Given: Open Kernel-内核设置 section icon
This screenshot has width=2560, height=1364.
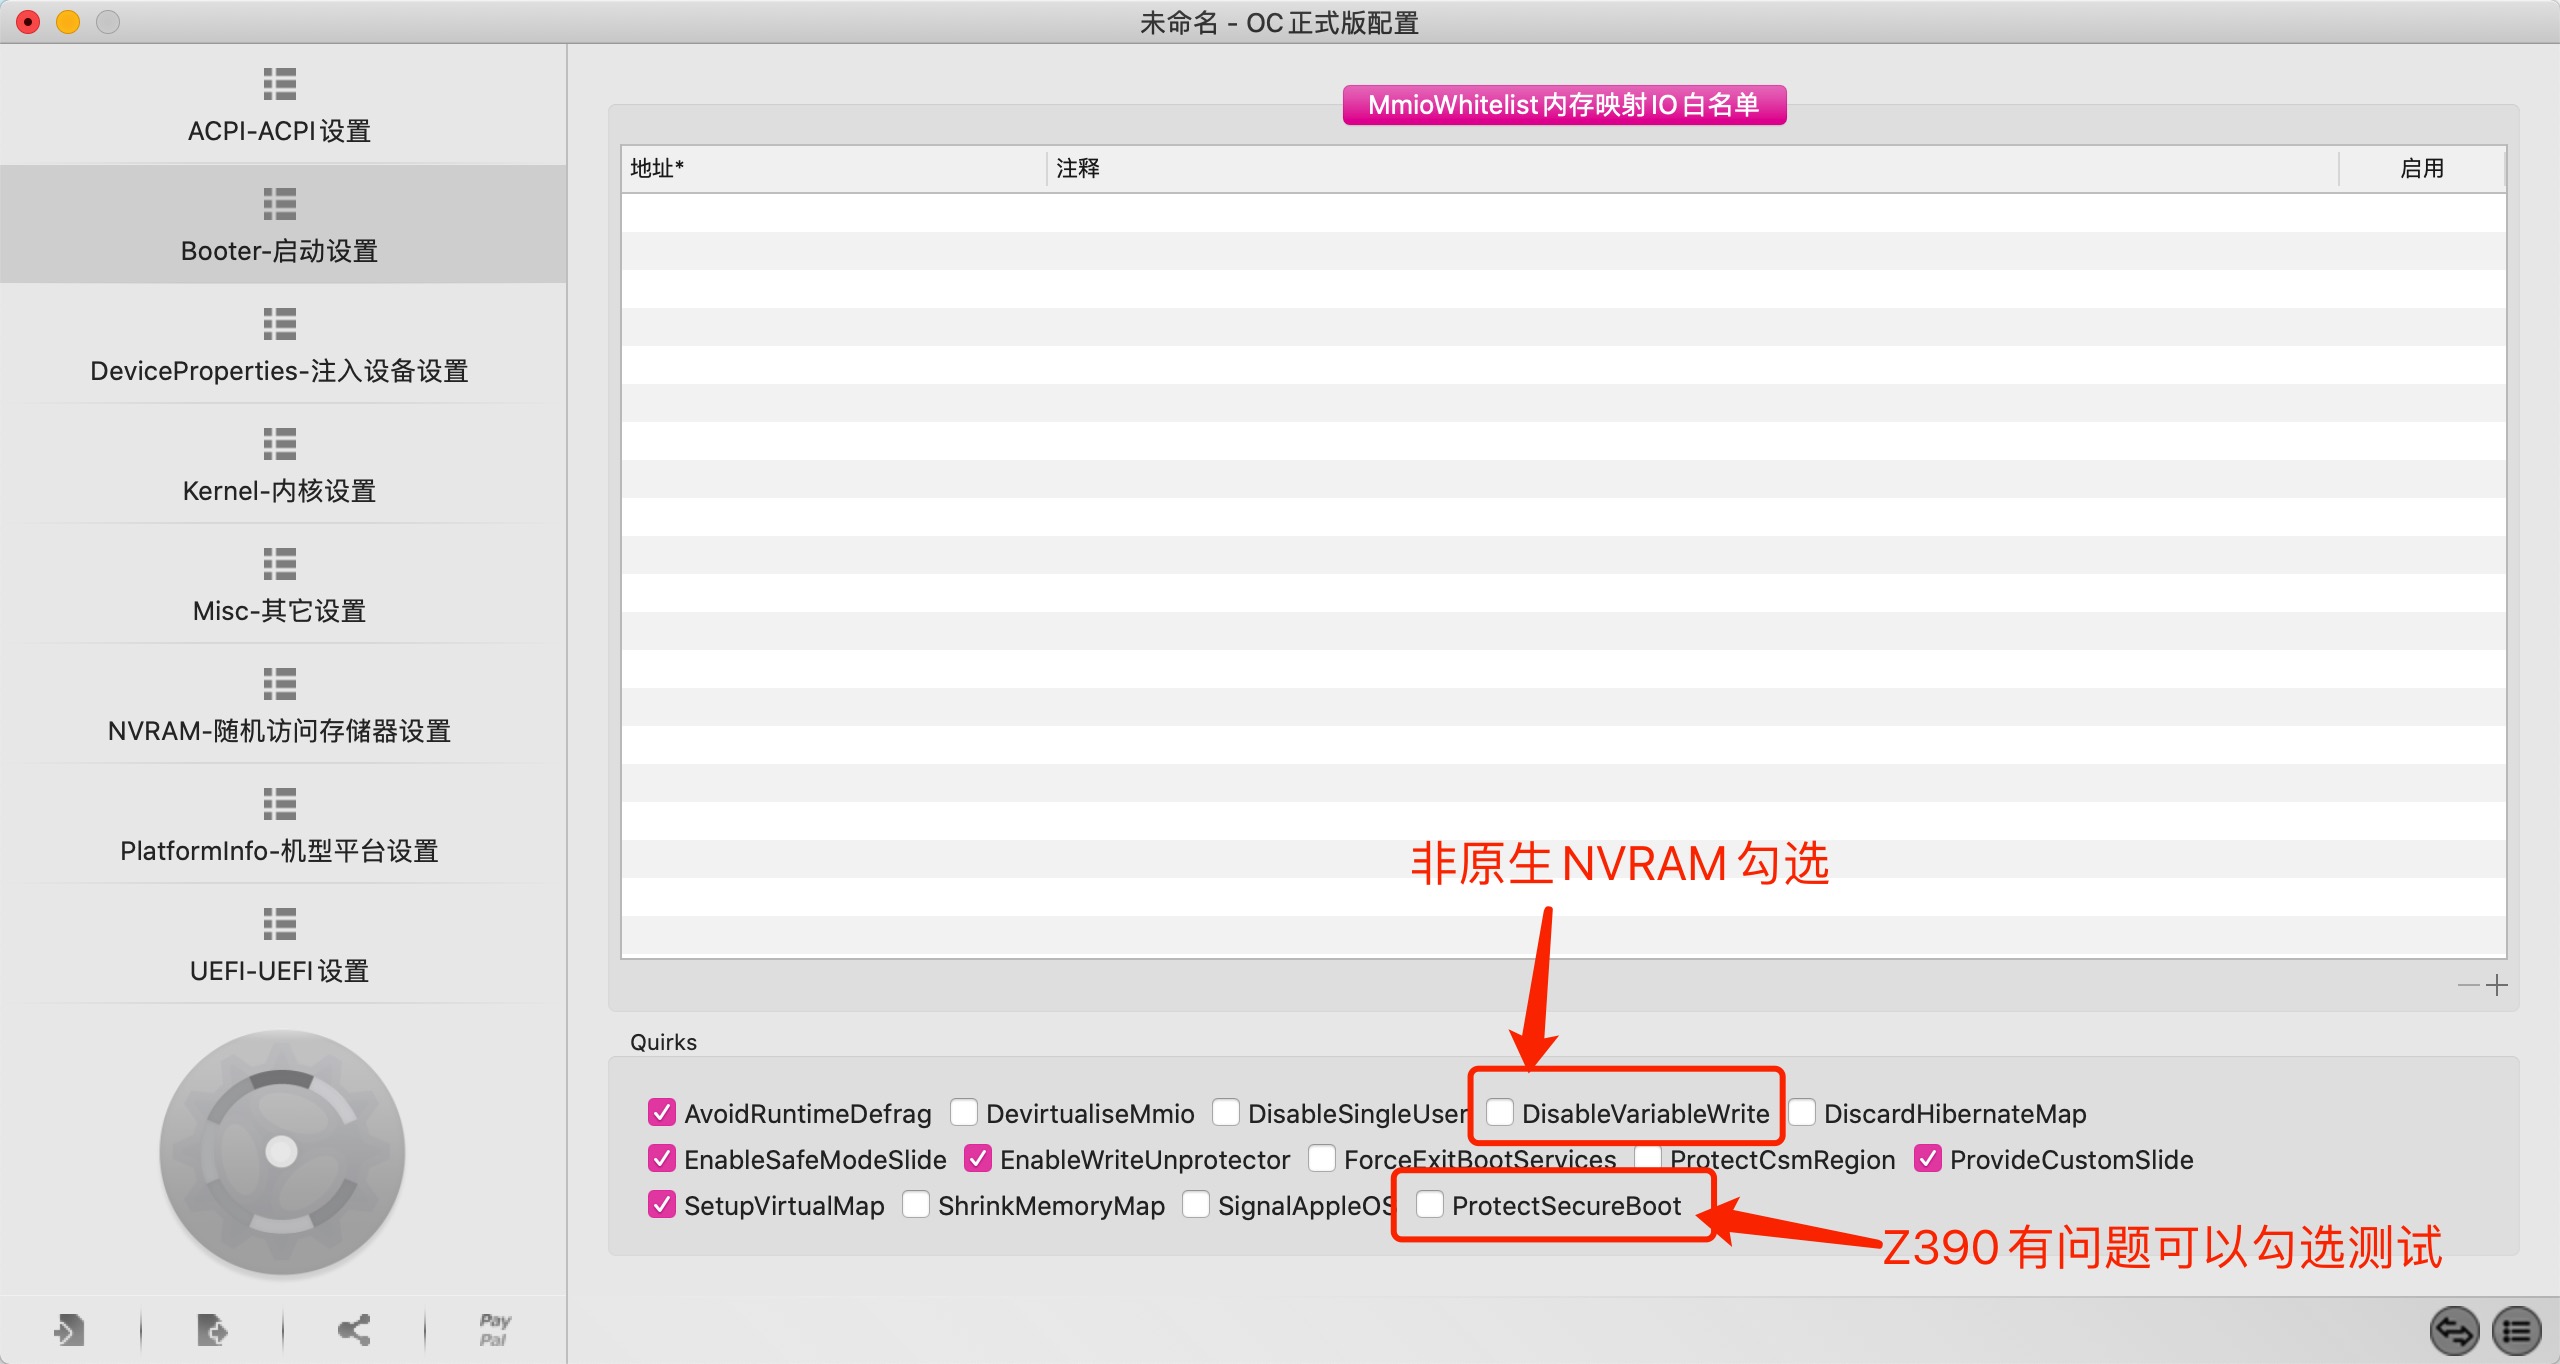Looking at the screenshot, I should (x=280, y=444).
